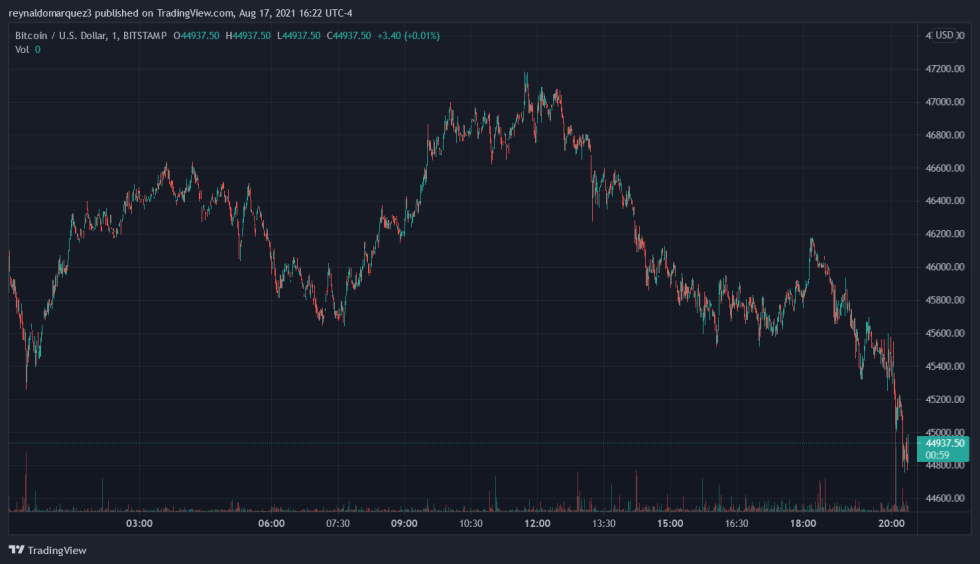The image size is (980, 564).
Task: Click the 15:00 time axis label
Action: point(670,523)
